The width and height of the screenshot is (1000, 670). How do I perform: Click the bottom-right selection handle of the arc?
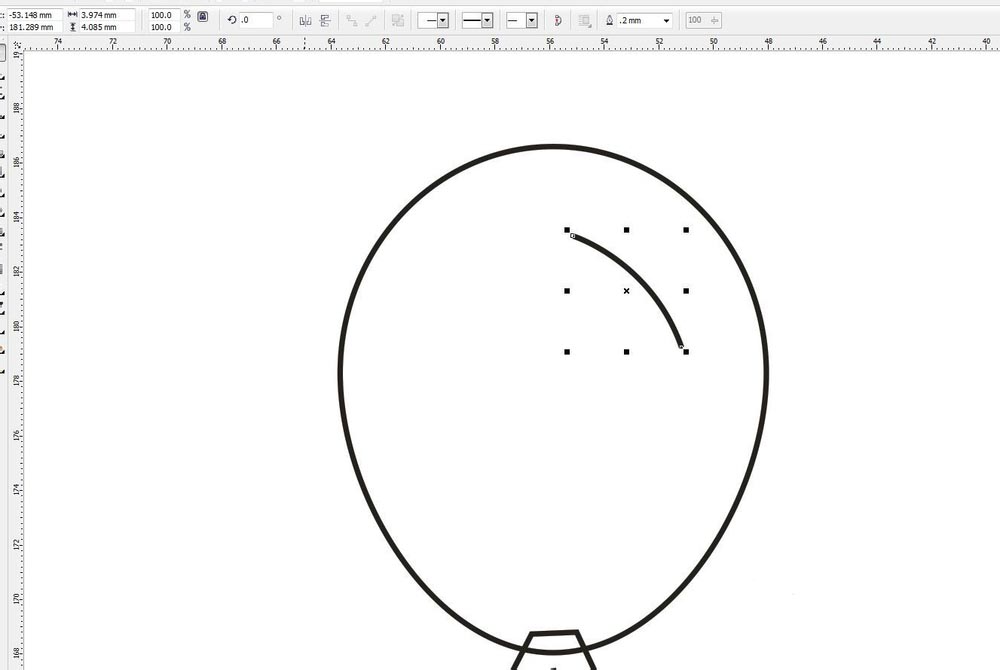(x=686, y=352)
